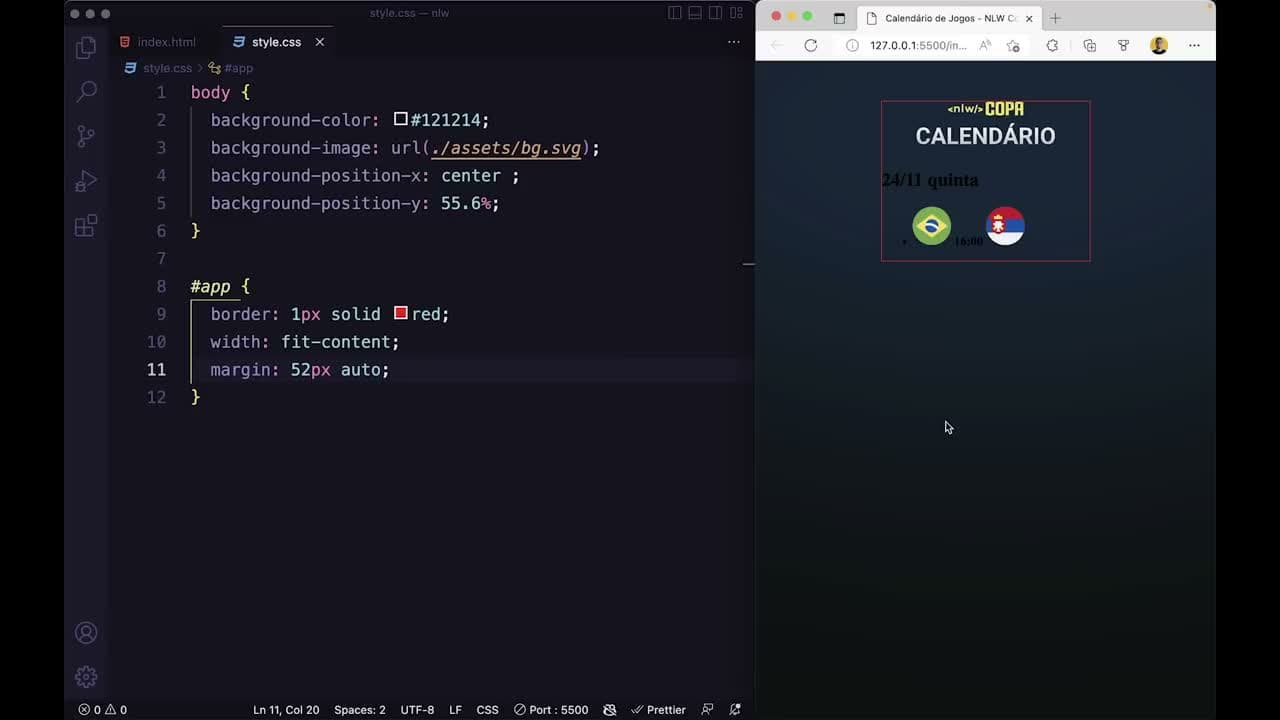Open notifications bell in status bar
Viewport: 1280px width, 720px height.
(x=735, y=710)
